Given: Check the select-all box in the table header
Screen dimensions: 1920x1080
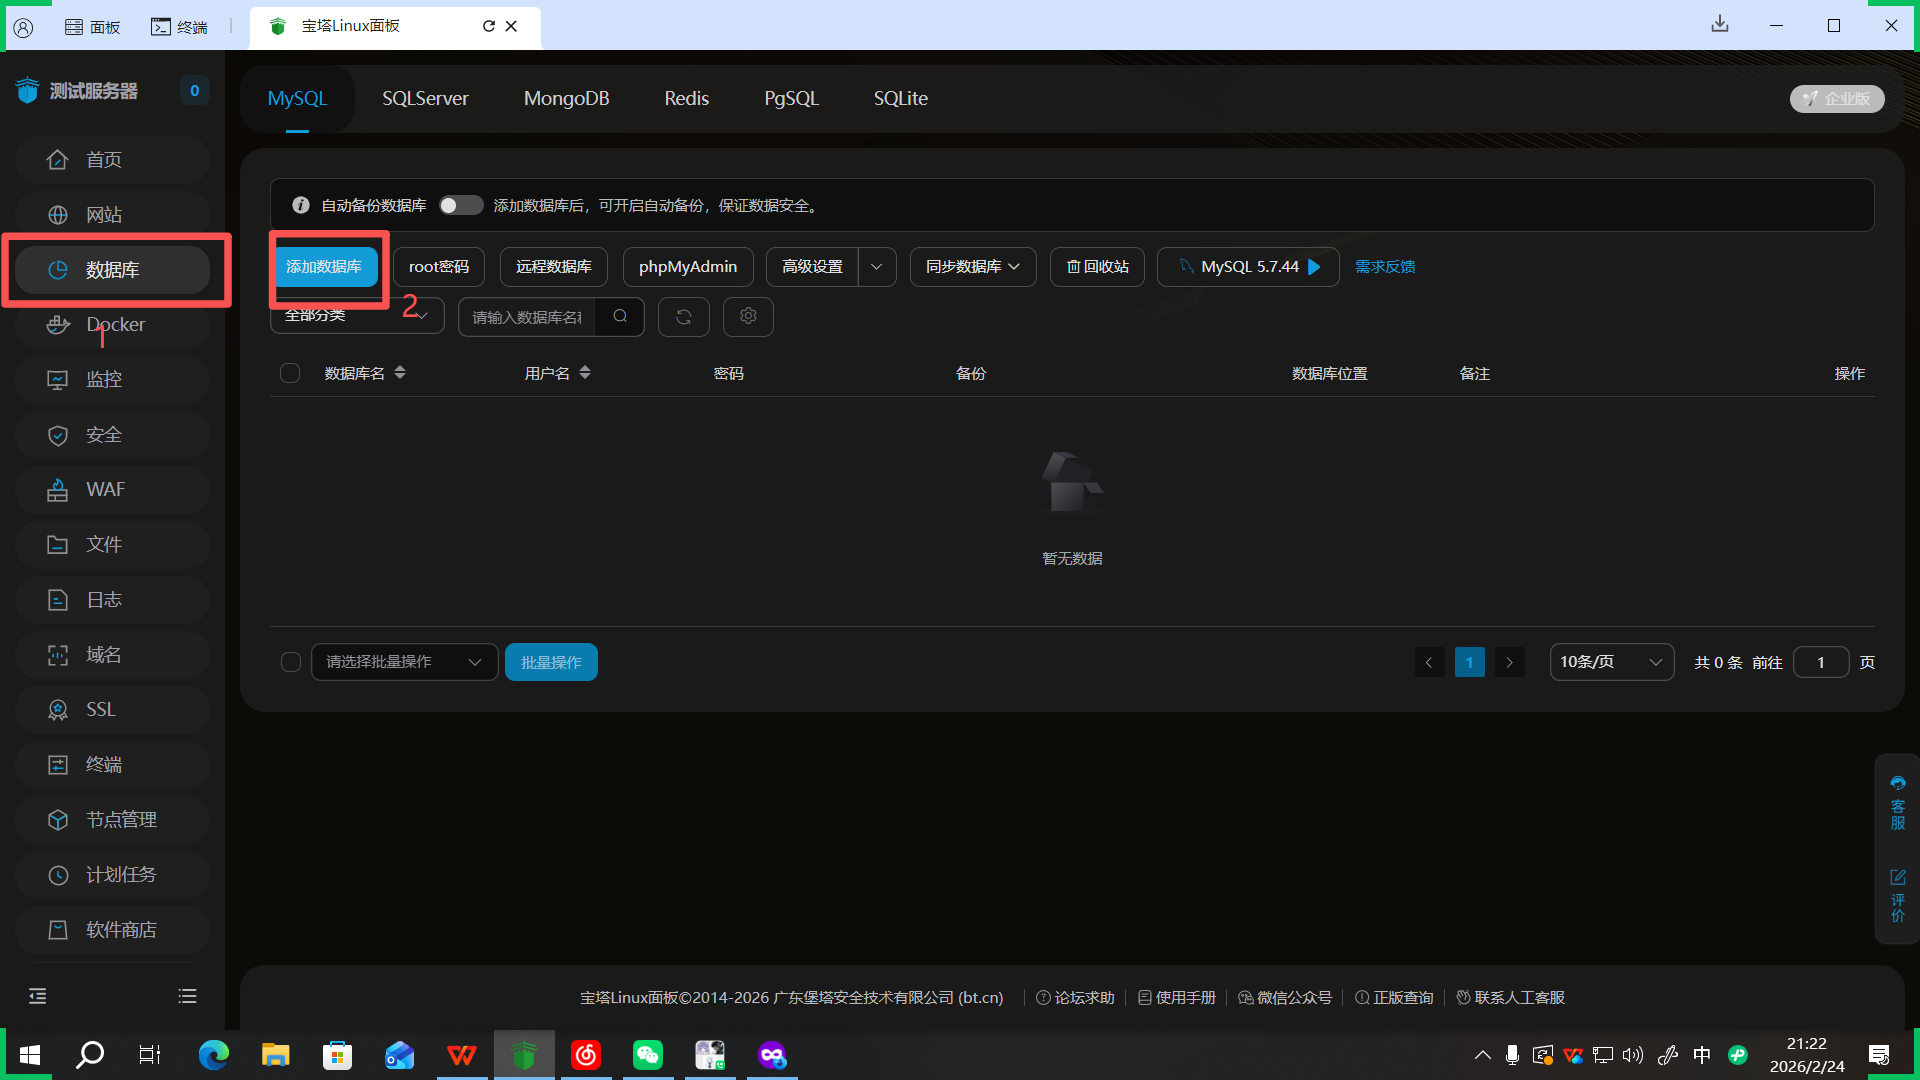Looking at the screenshot, I should 290,373.
